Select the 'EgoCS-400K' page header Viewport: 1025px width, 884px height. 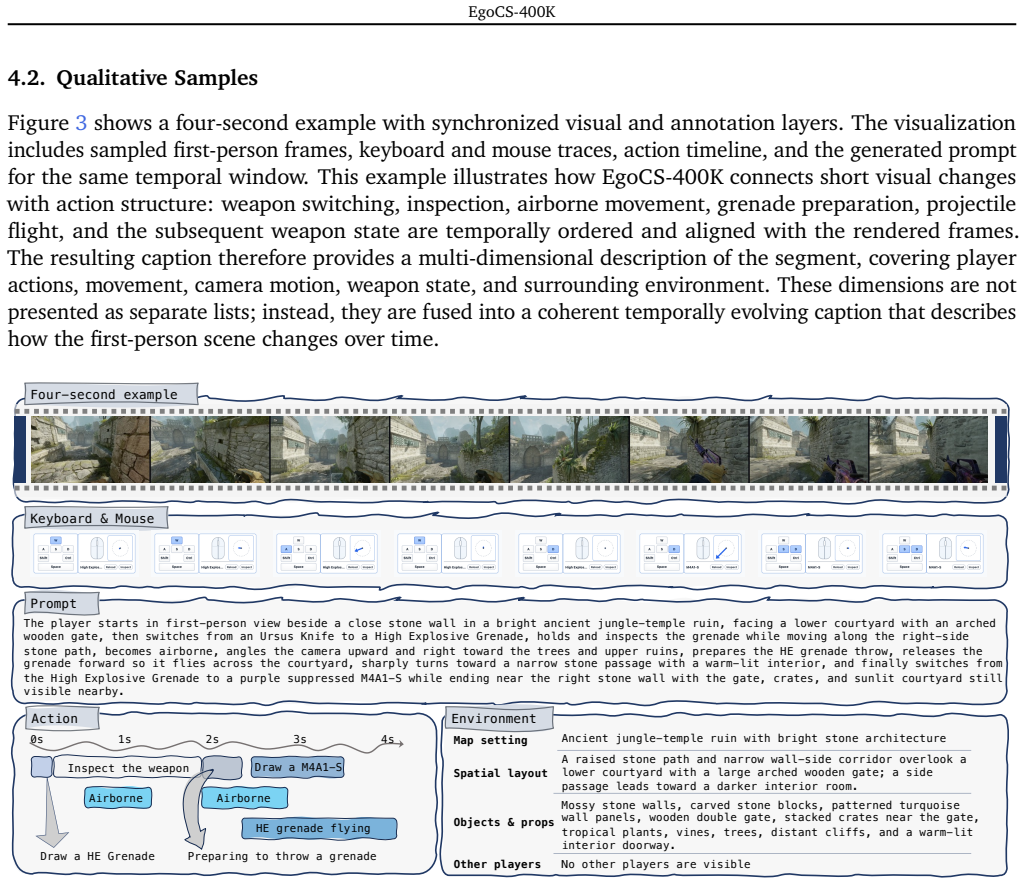pyautogui.click(x=512, y=12)
